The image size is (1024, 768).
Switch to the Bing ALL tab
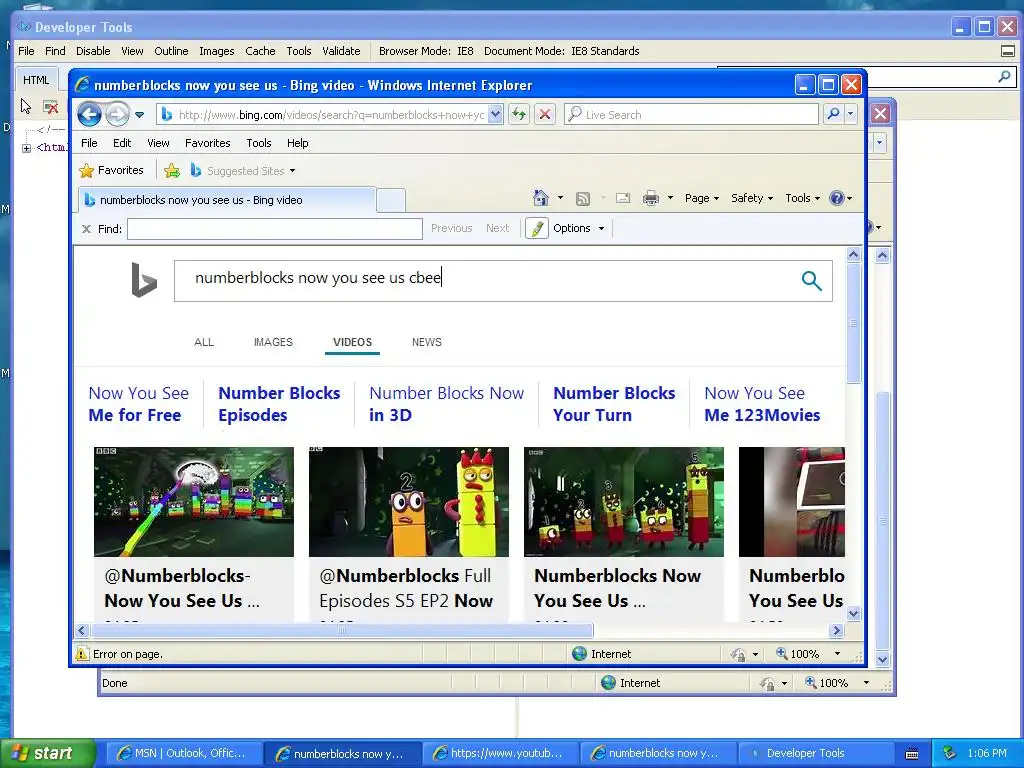[x=204, y=342]
